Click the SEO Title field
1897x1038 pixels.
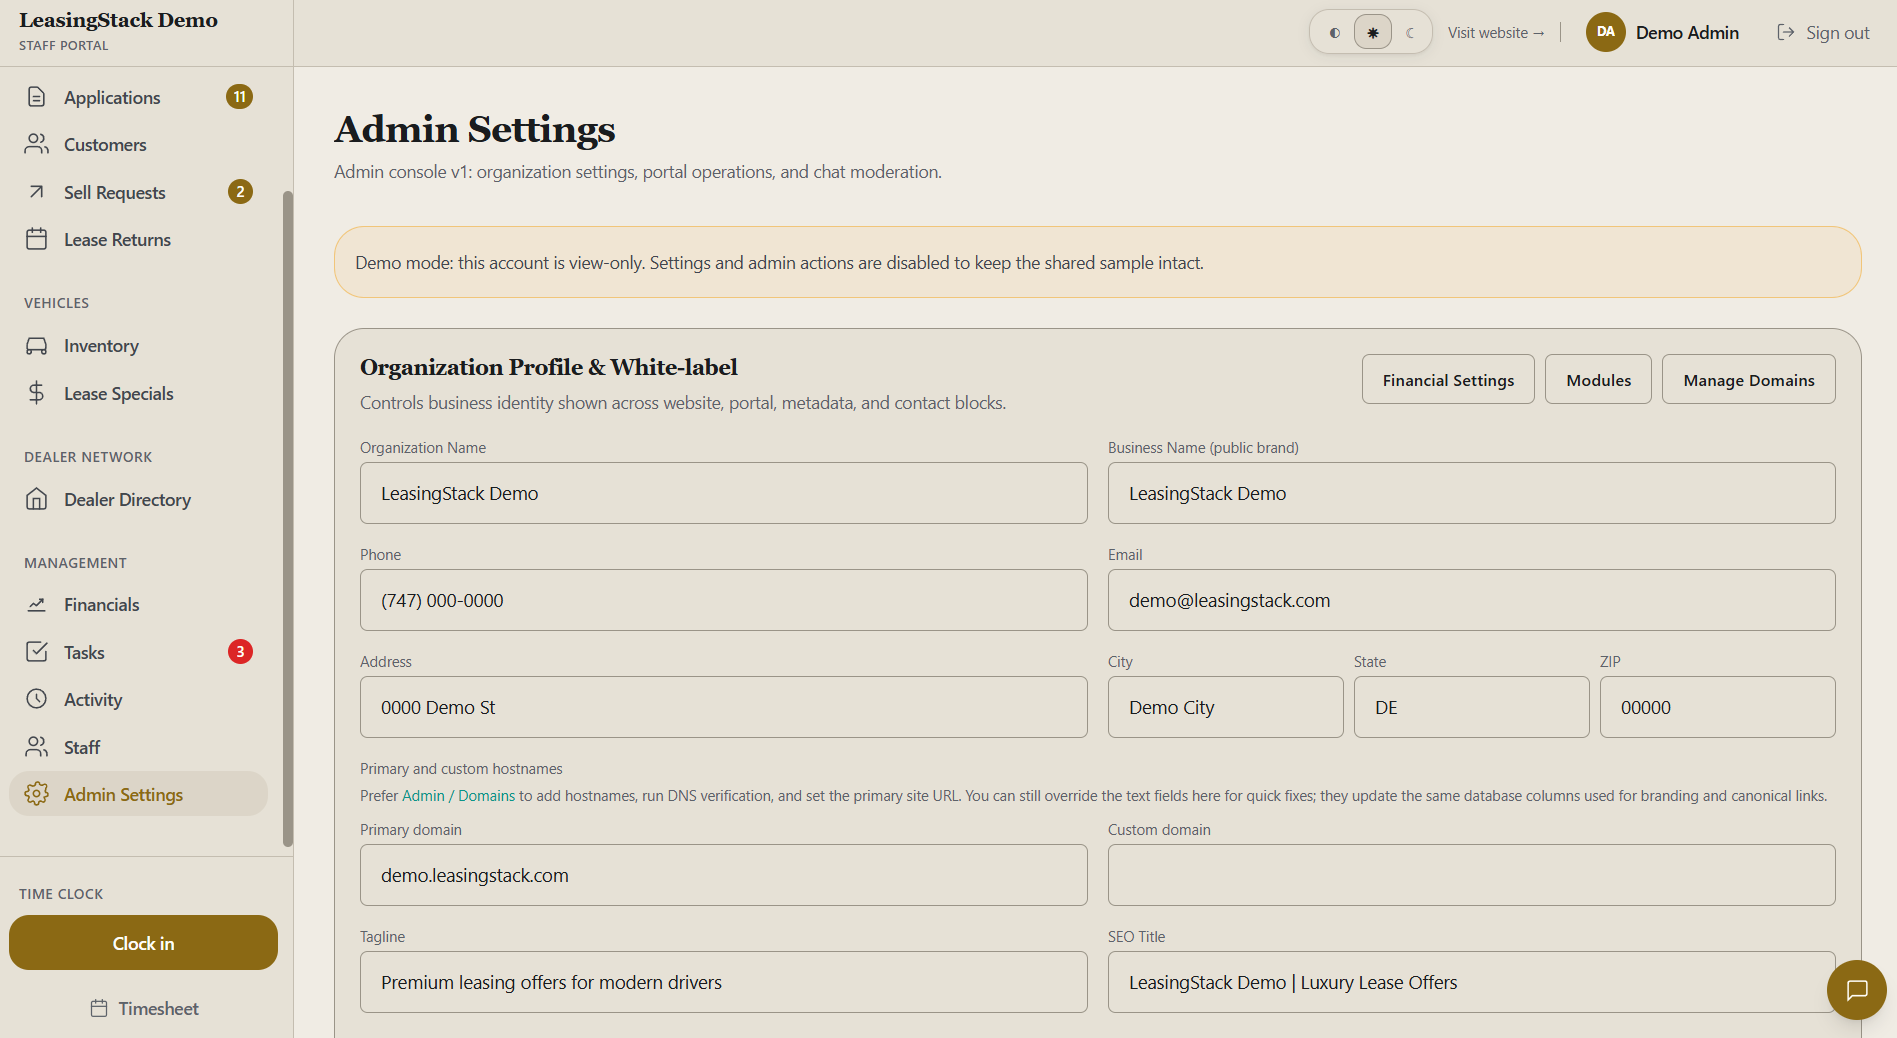coord(1472,982)
